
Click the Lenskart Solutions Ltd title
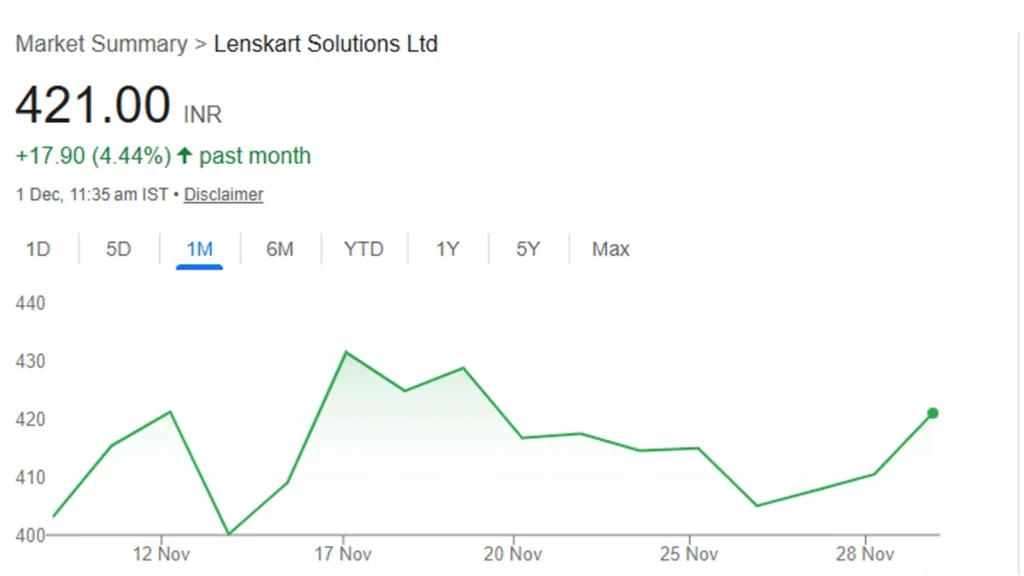click(325, 44)
